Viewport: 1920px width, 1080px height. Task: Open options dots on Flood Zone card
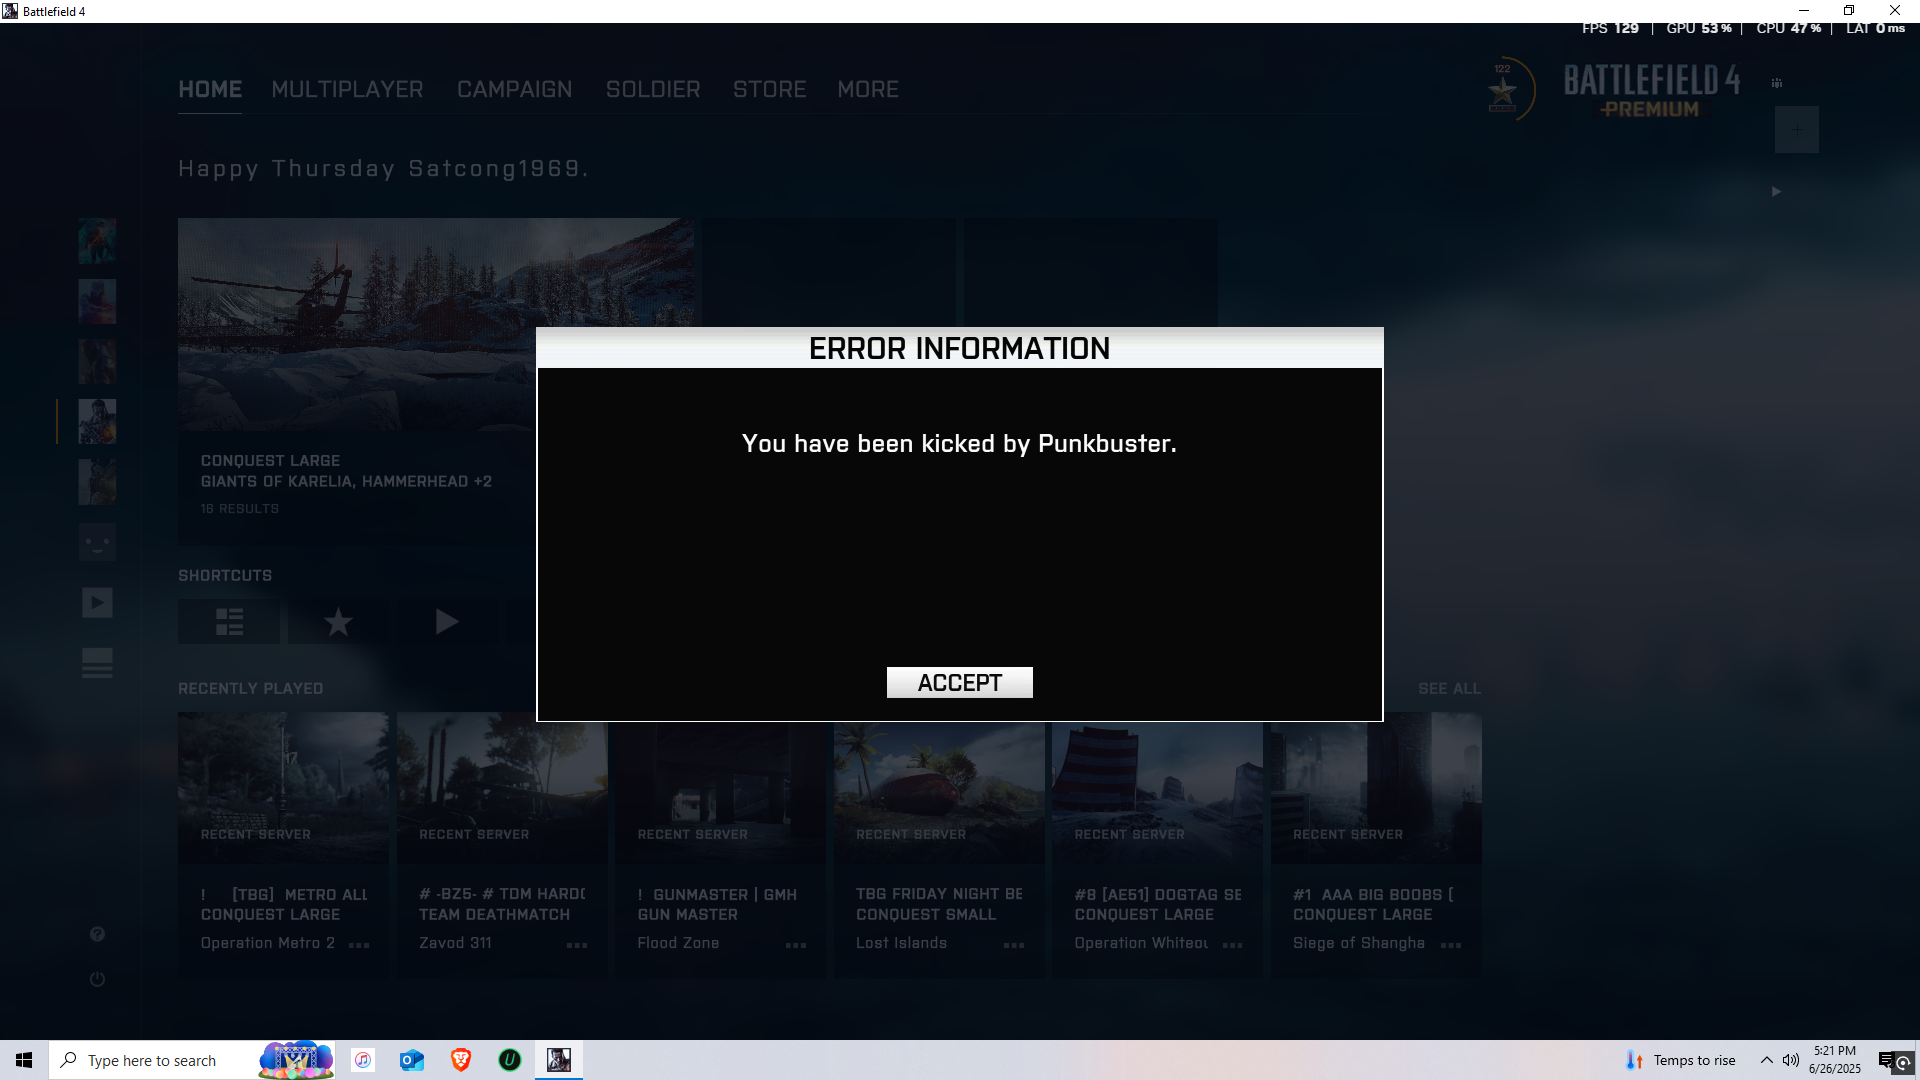tap(796, 945)
